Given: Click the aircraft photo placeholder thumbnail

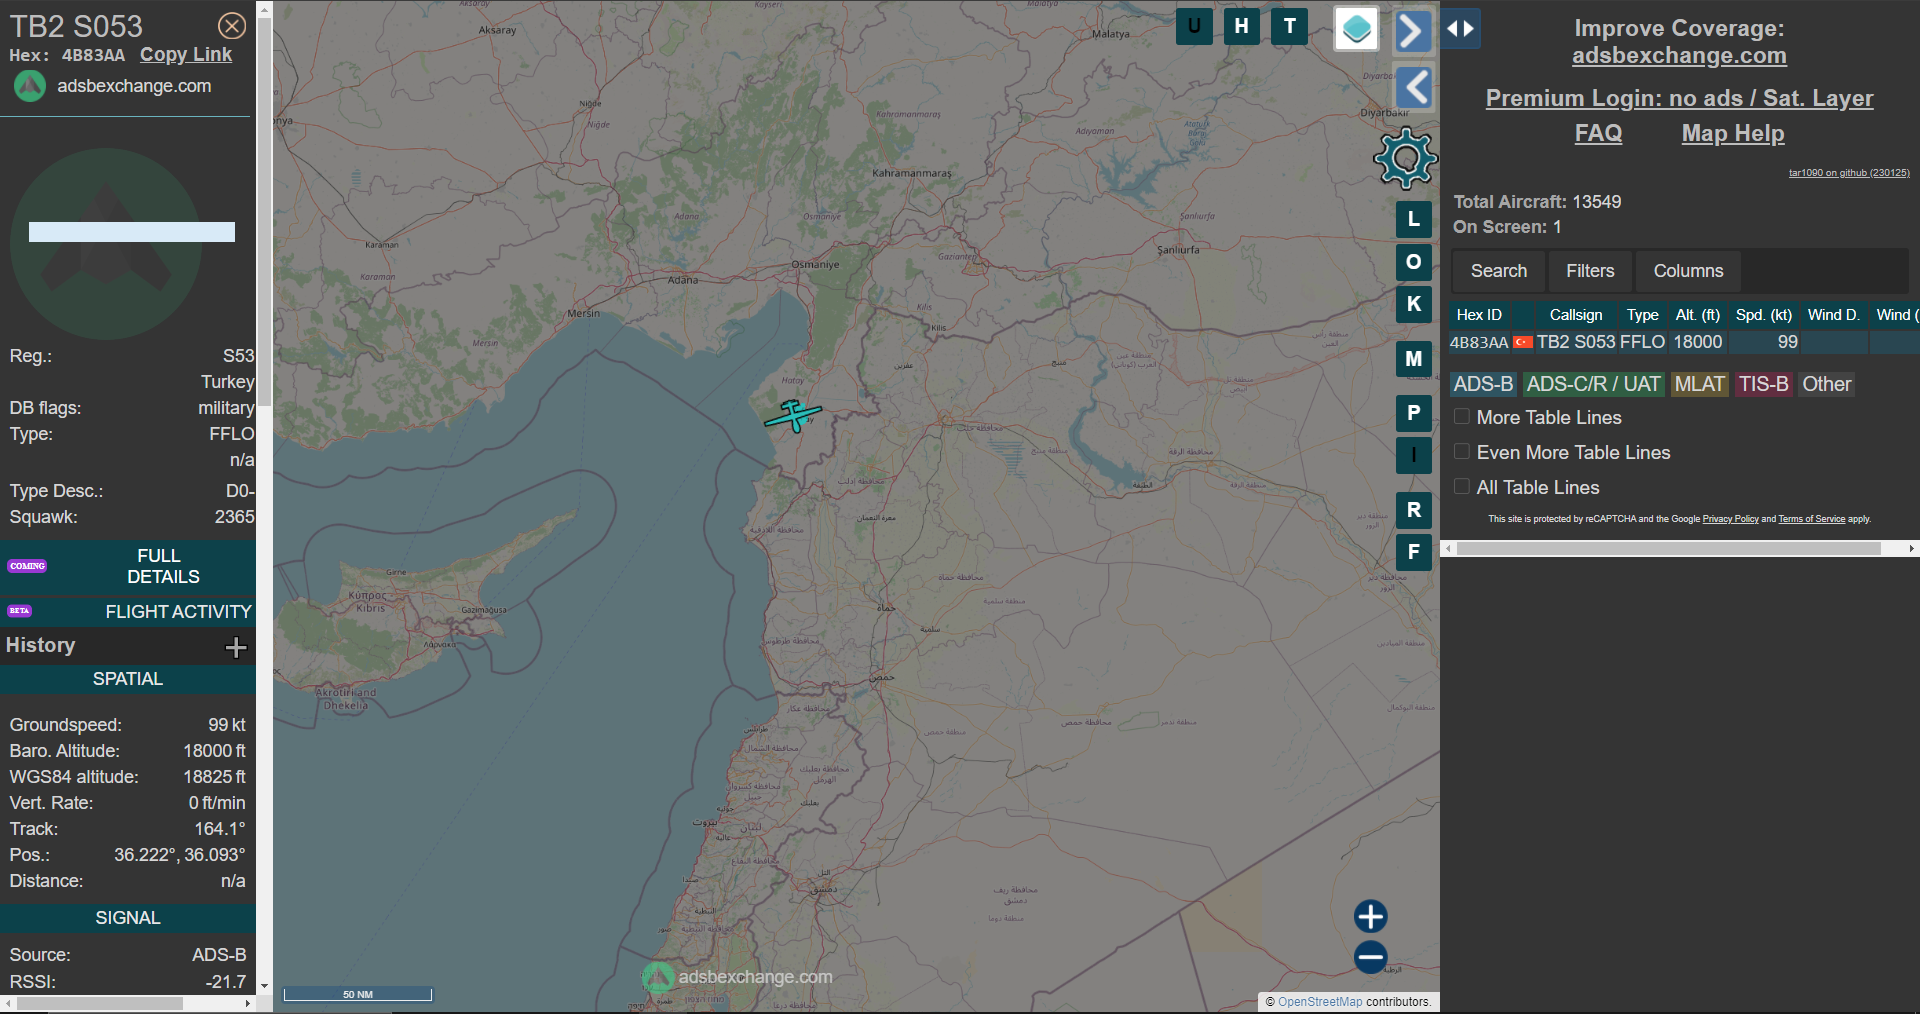Looking at the screenshot, I should point(107,243).
